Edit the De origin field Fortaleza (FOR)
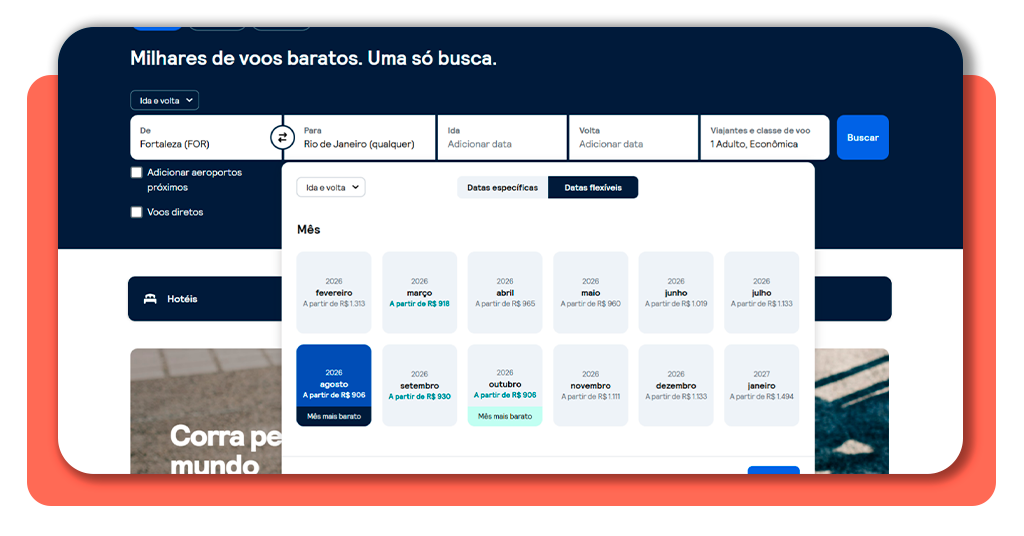The width and height of the screenshot is (1024, 536). point(205,138)
